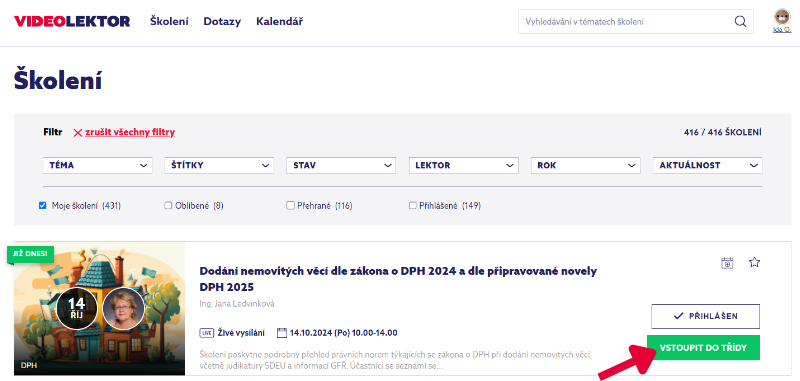The image size is (800, 381).
Task: Toggle the Moje školení checkbox
Action: pos(42,206)
